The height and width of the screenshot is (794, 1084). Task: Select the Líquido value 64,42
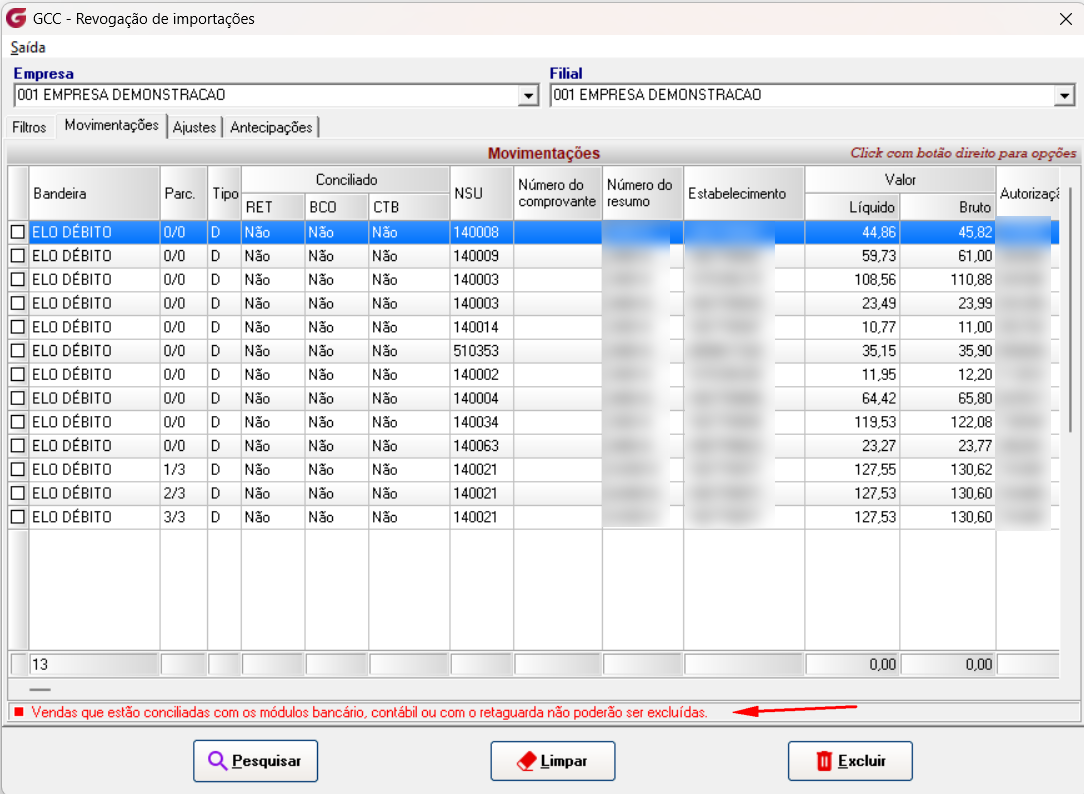pos(852,399)
